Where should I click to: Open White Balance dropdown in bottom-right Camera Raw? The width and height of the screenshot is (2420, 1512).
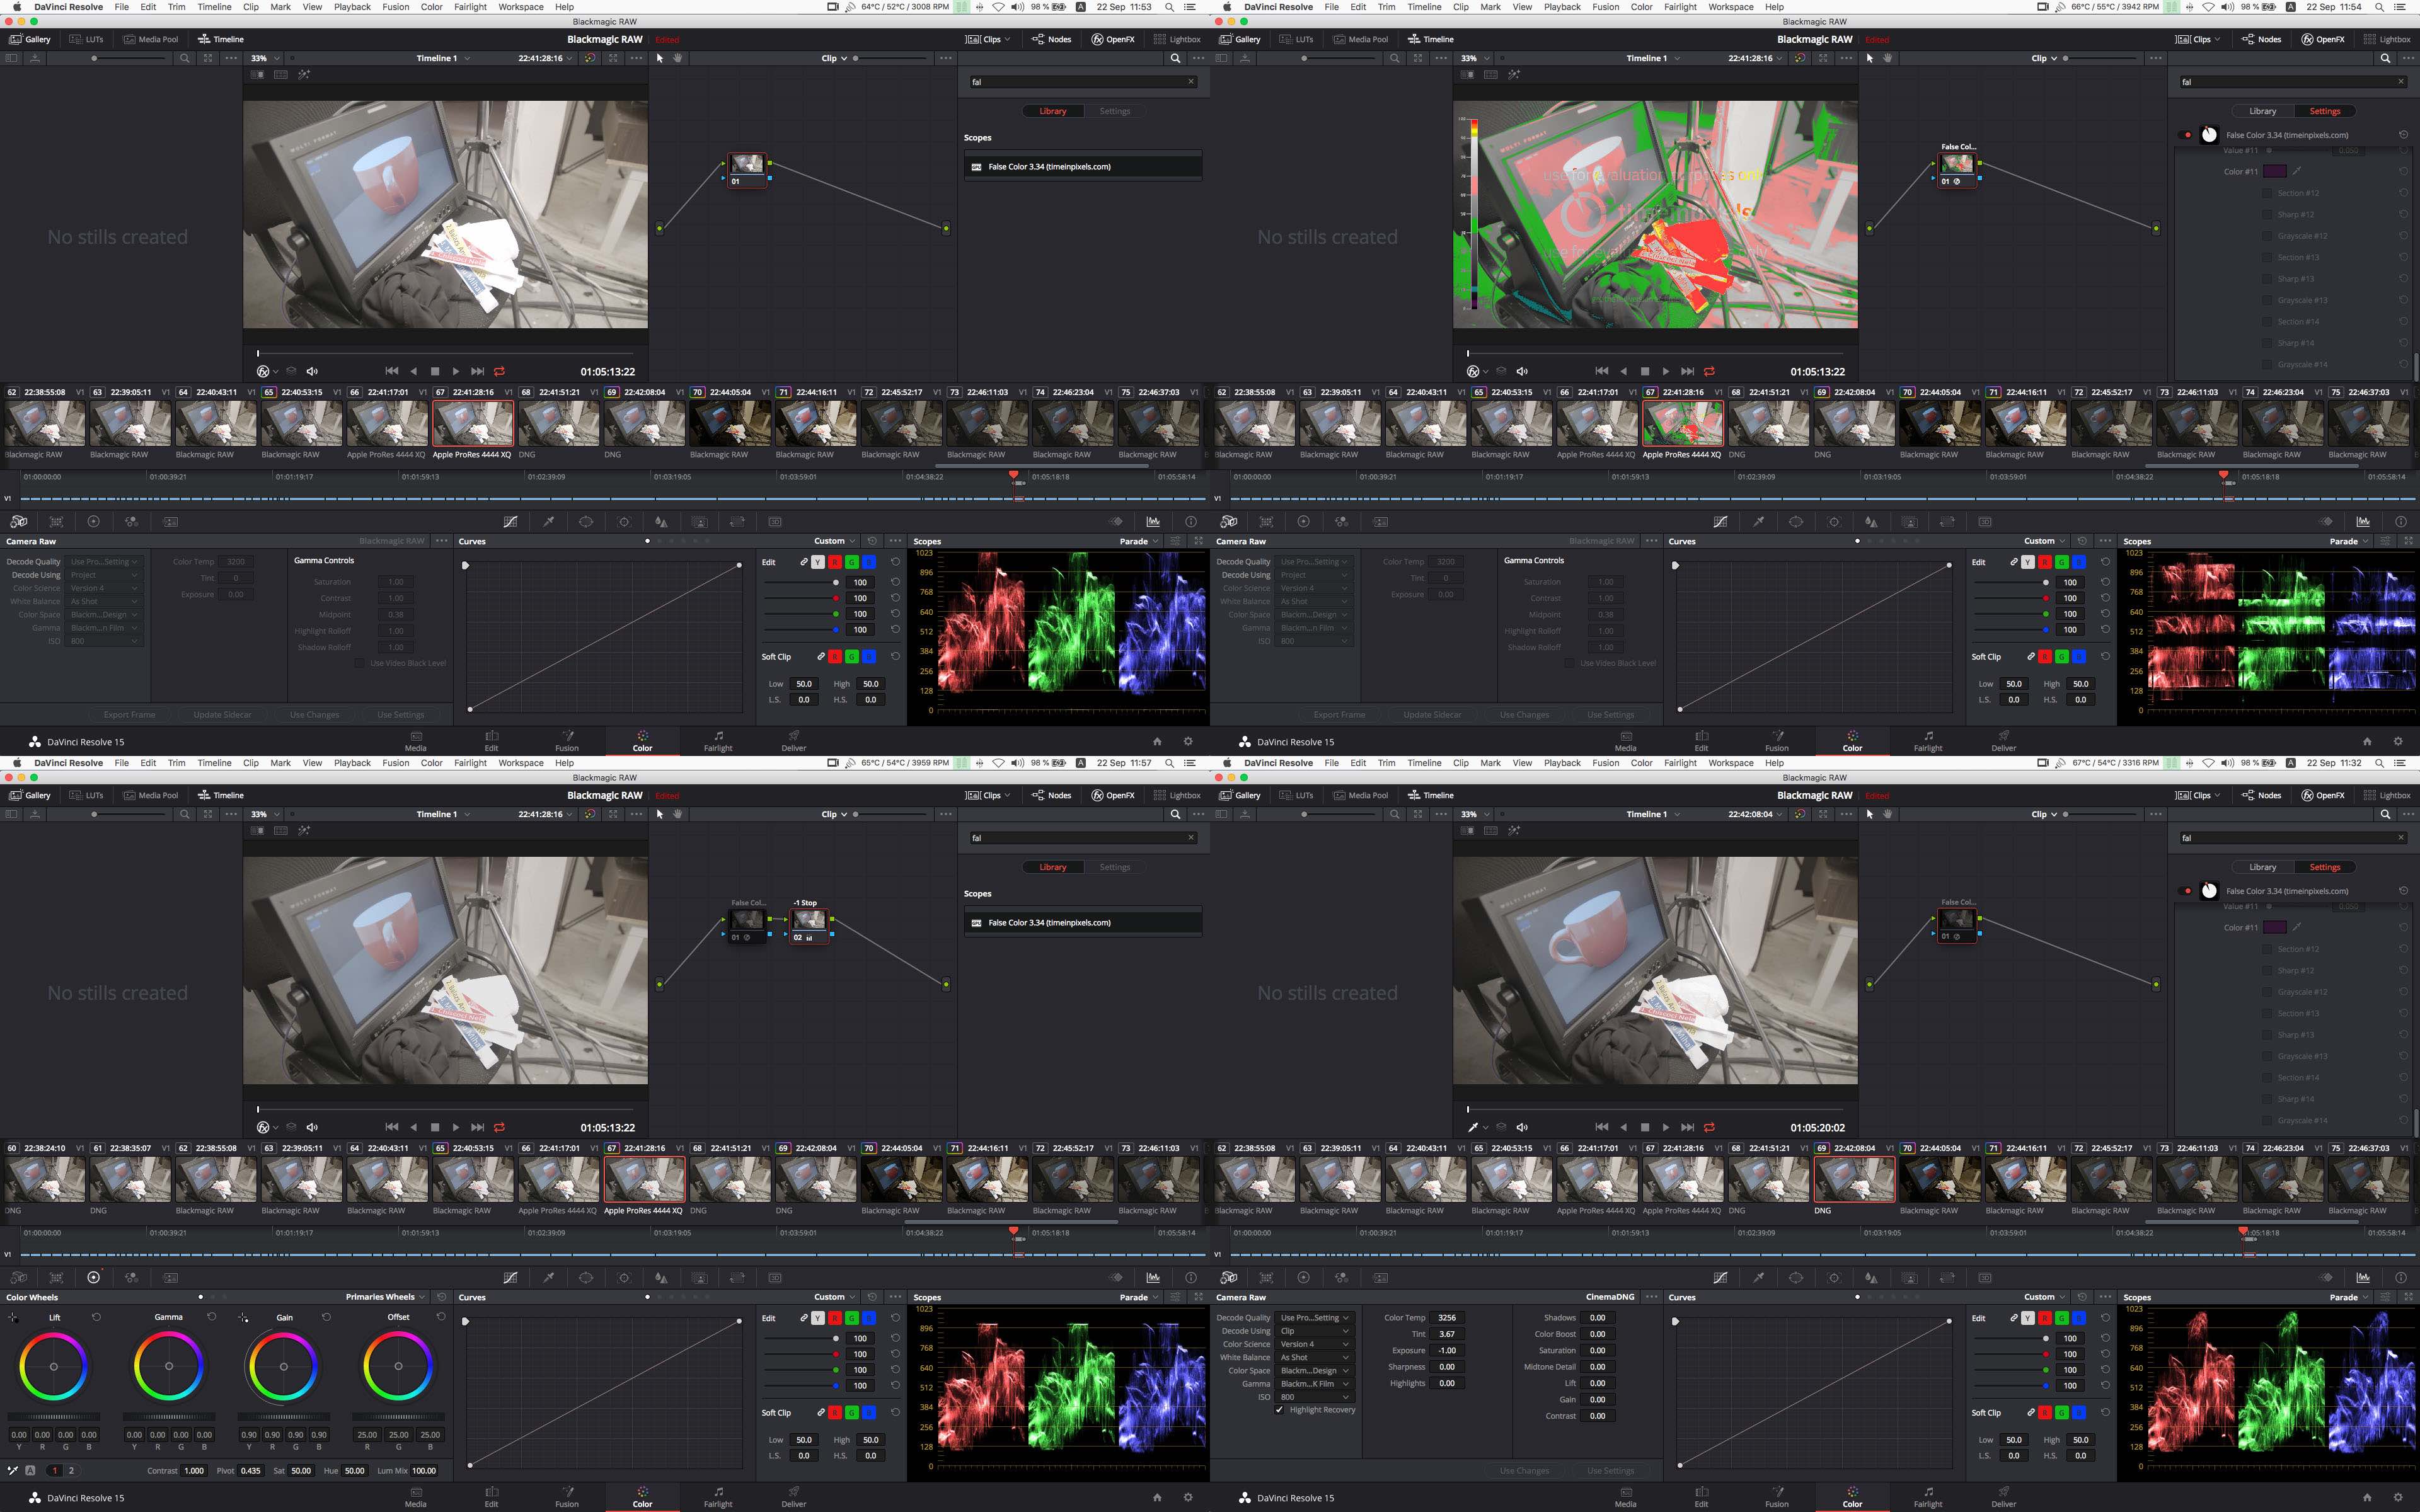click(x=1315, y=1357)
